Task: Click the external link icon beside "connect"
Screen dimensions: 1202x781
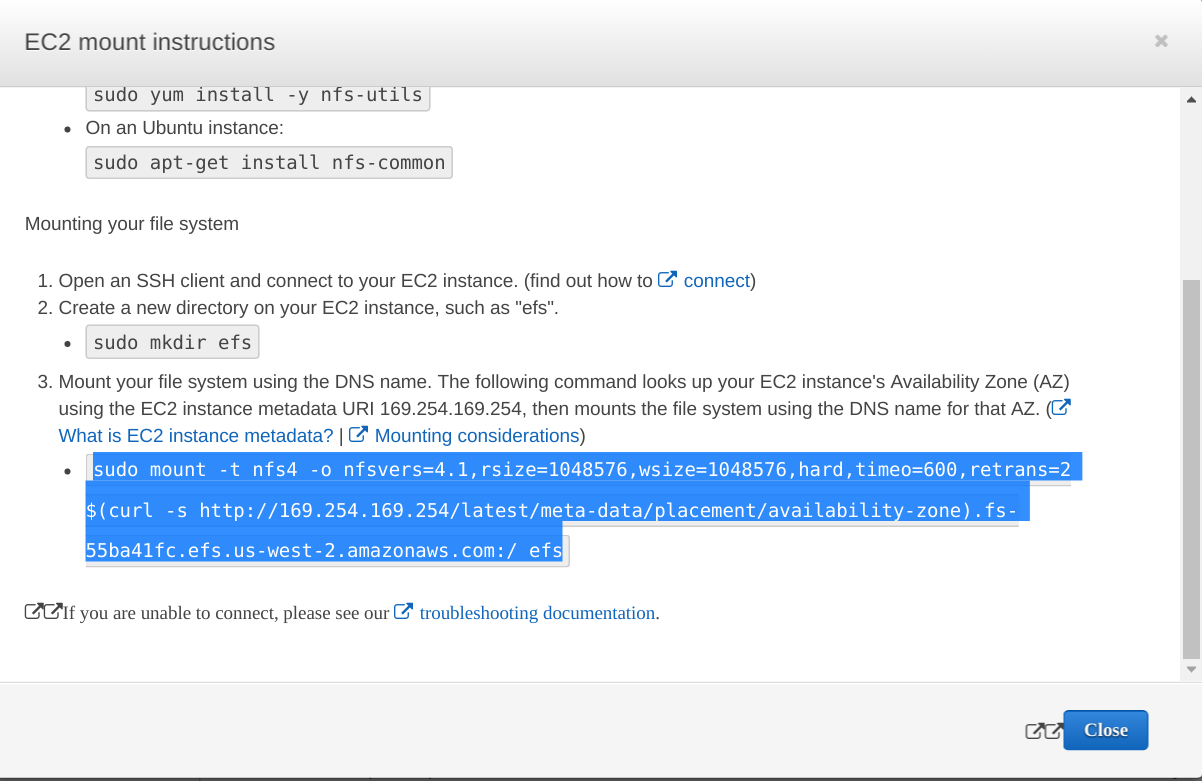Action: 667,279
